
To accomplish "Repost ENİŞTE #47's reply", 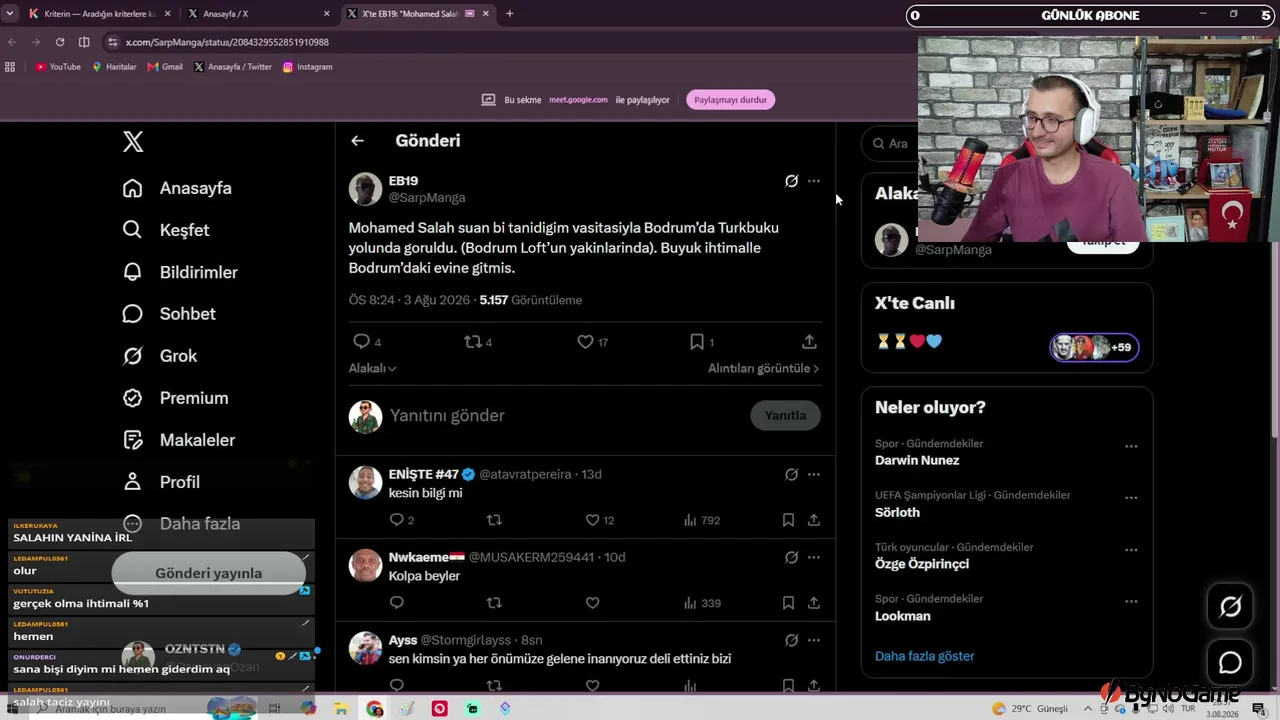I will coord(494,520).
